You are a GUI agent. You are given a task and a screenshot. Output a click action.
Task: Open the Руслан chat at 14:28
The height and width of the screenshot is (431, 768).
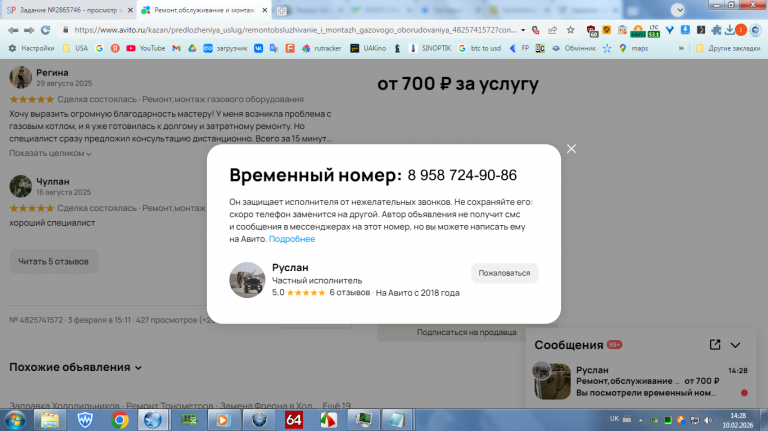641,382
